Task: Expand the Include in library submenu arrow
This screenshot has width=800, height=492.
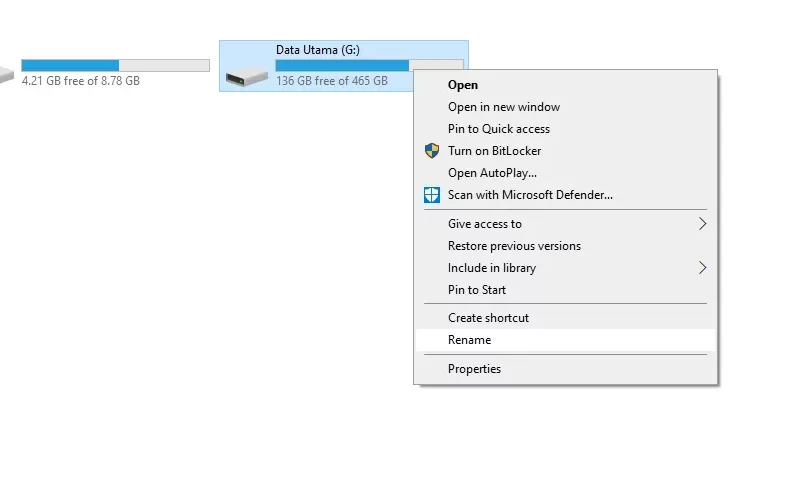Action: (703, 267)
